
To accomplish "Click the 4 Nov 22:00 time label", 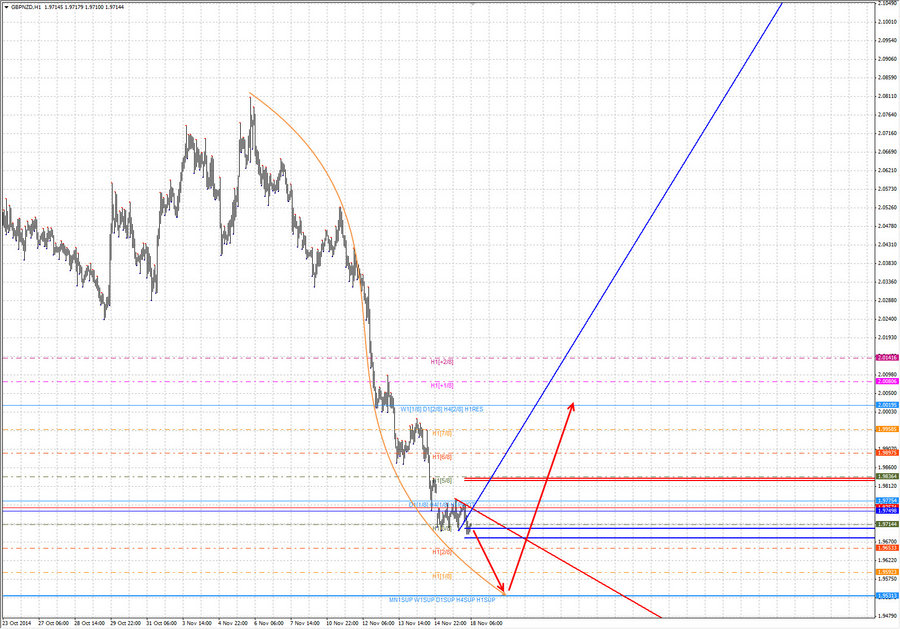I will [233, 623].
